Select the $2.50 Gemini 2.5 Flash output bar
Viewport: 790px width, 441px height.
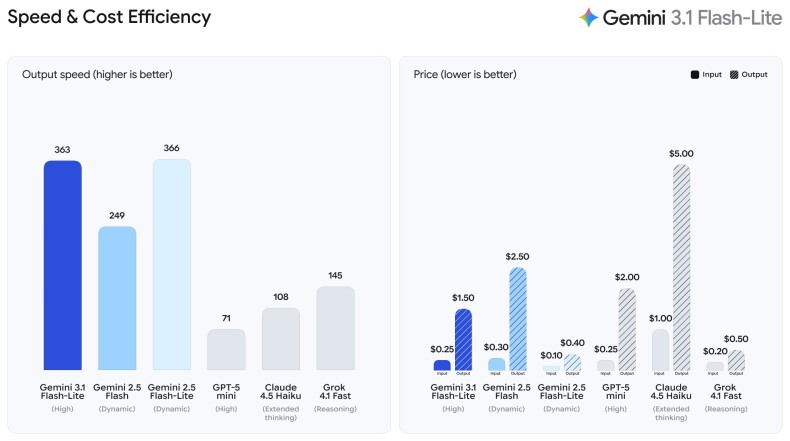(x=517, y=319)
